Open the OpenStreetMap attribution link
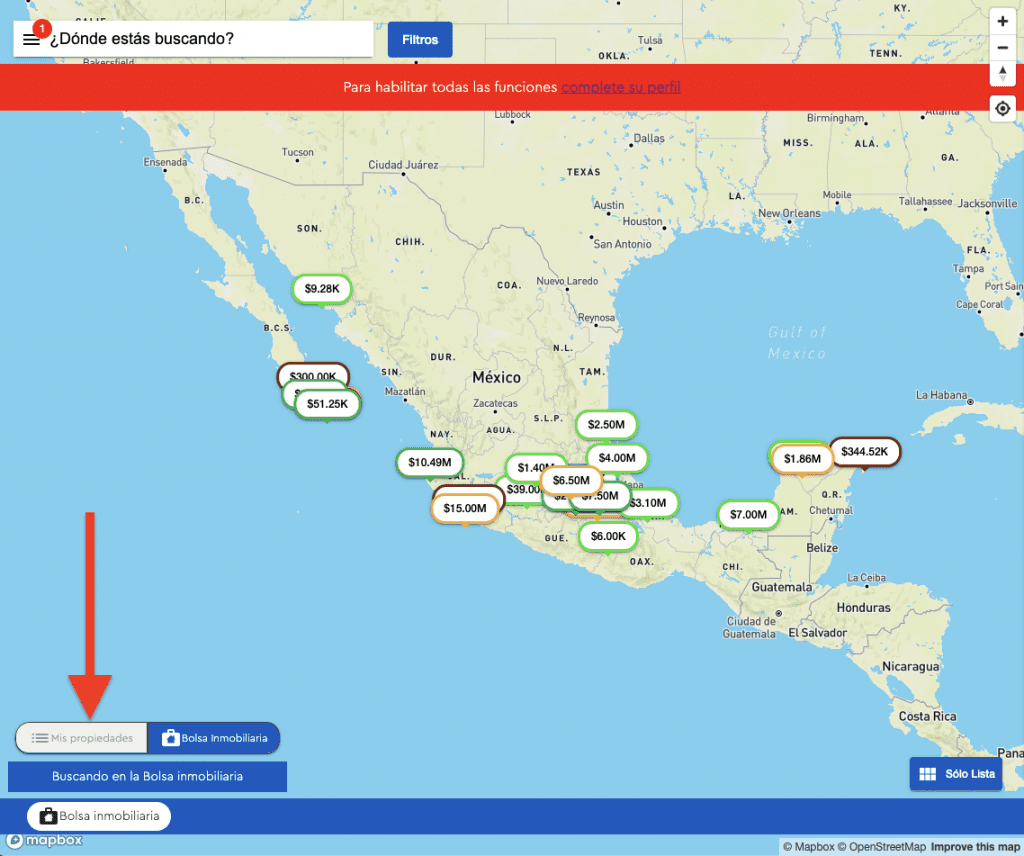The height and width of the screenshot is (856, 1024). click(882, 847)
